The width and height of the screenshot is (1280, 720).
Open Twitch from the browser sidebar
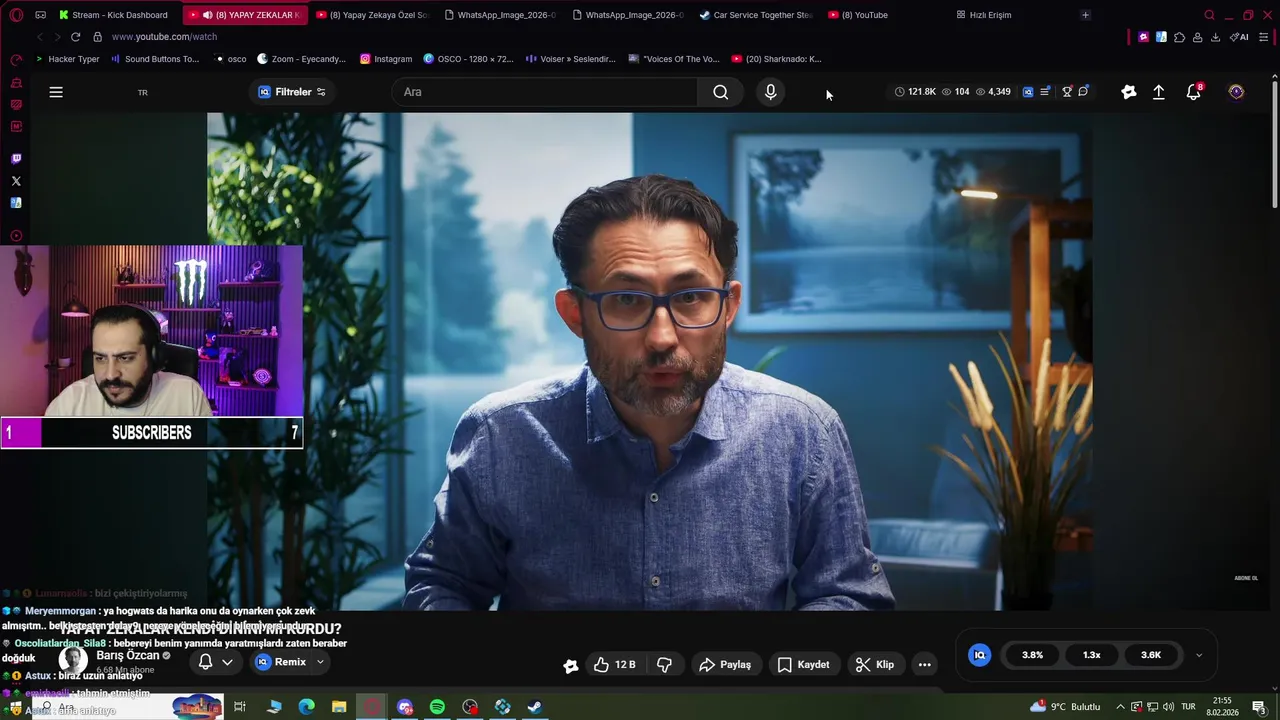(x=16, y=158)
